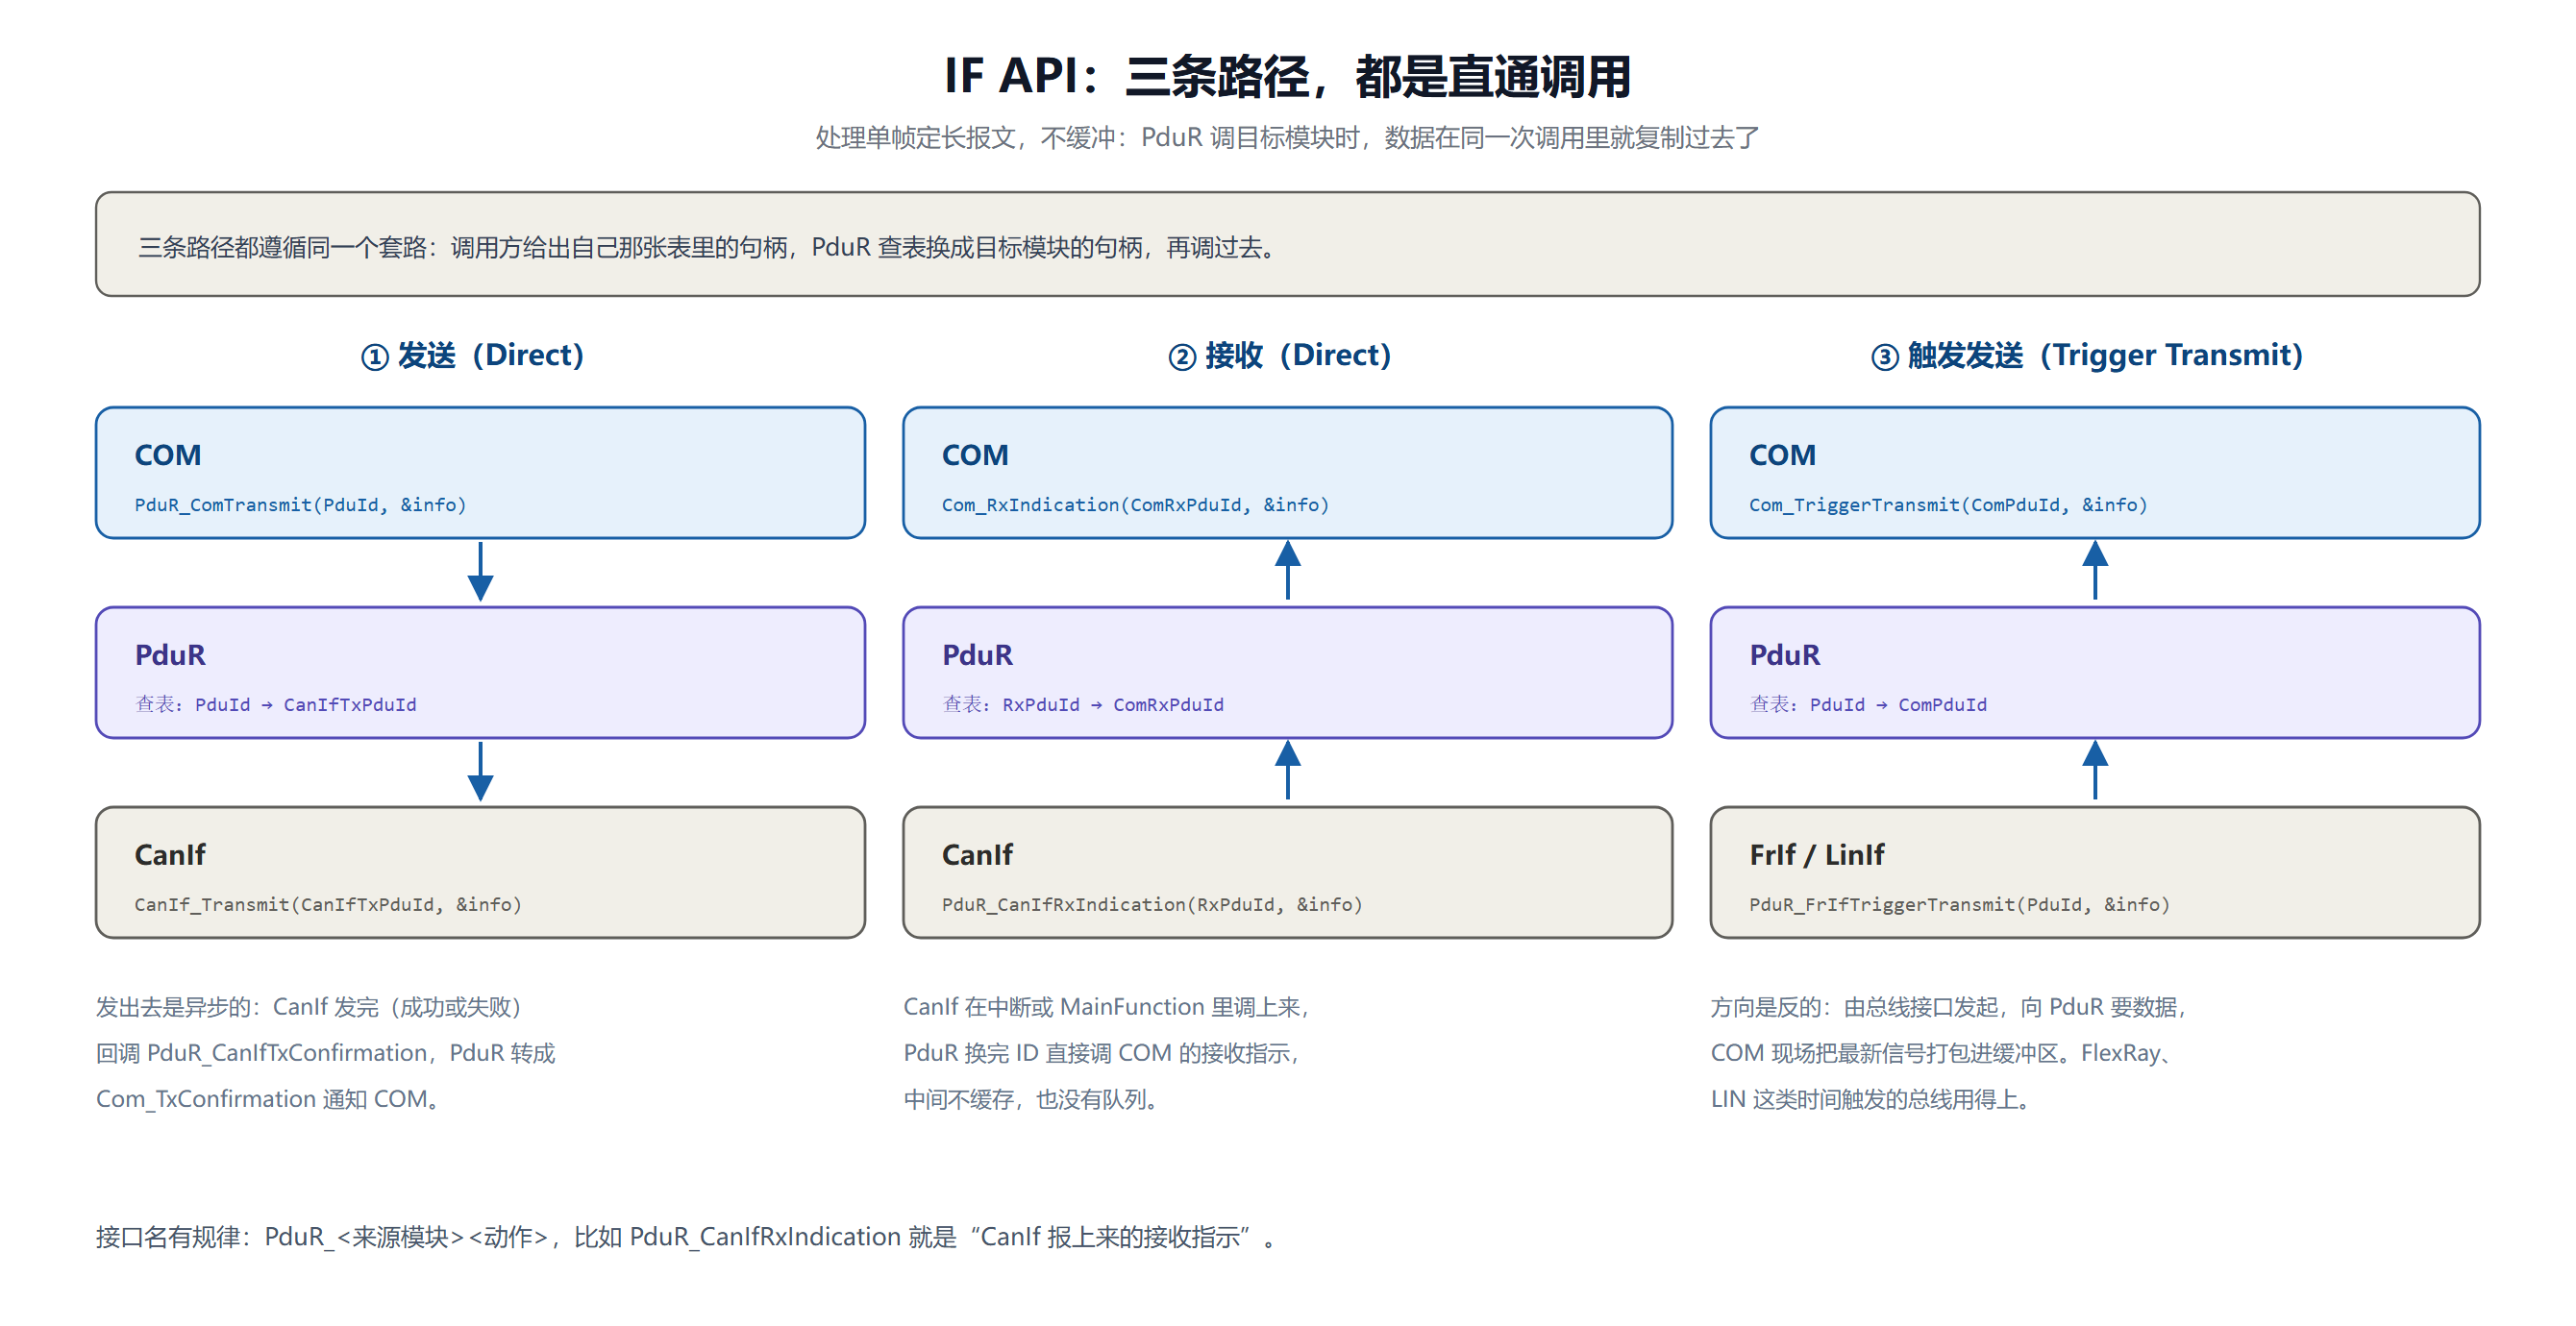
Task: Click lookup text 'RxPduId → ComRxPduId'
Action: [x=1113, y=705]
